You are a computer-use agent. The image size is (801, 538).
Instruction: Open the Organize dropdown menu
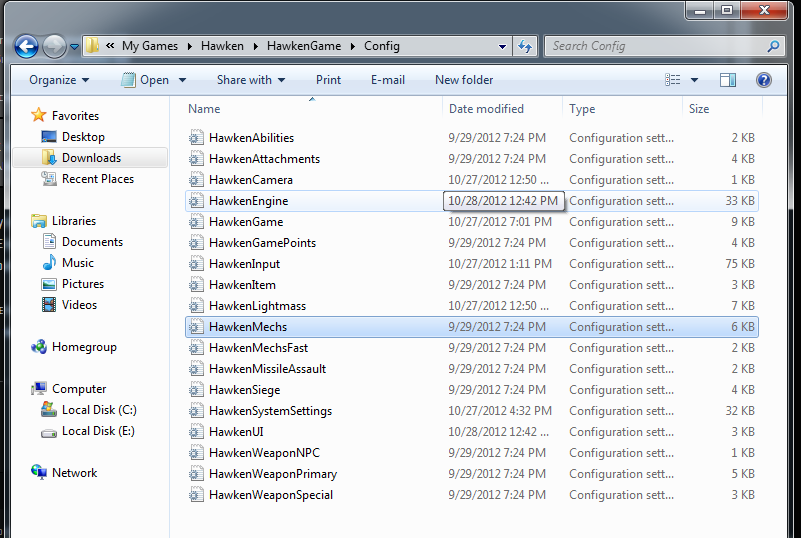click(59, 80)
